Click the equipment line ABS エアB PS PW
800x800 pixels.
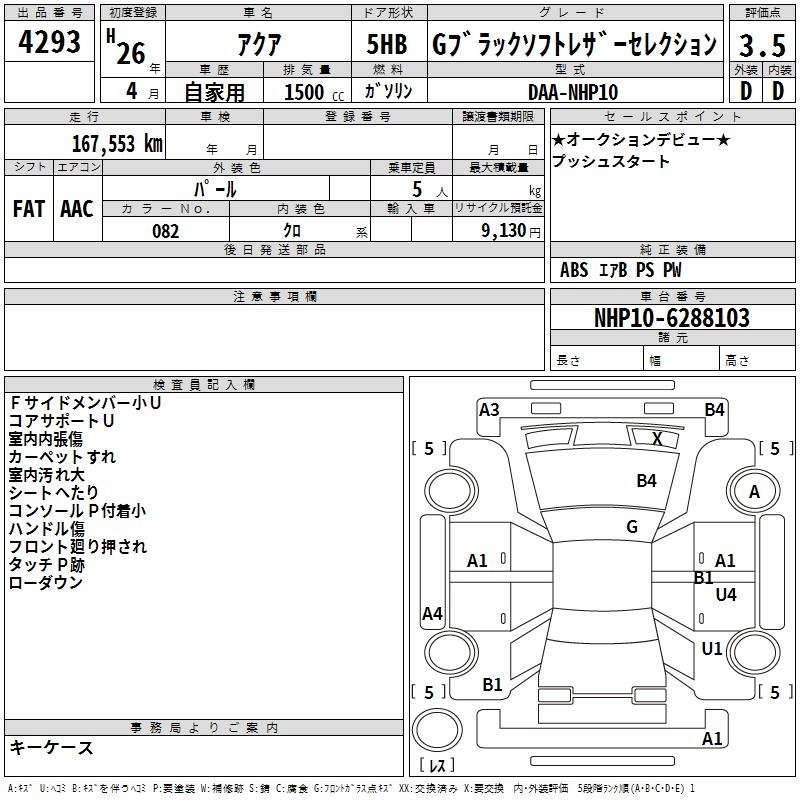pyautogui.click(x=620, y=270)
